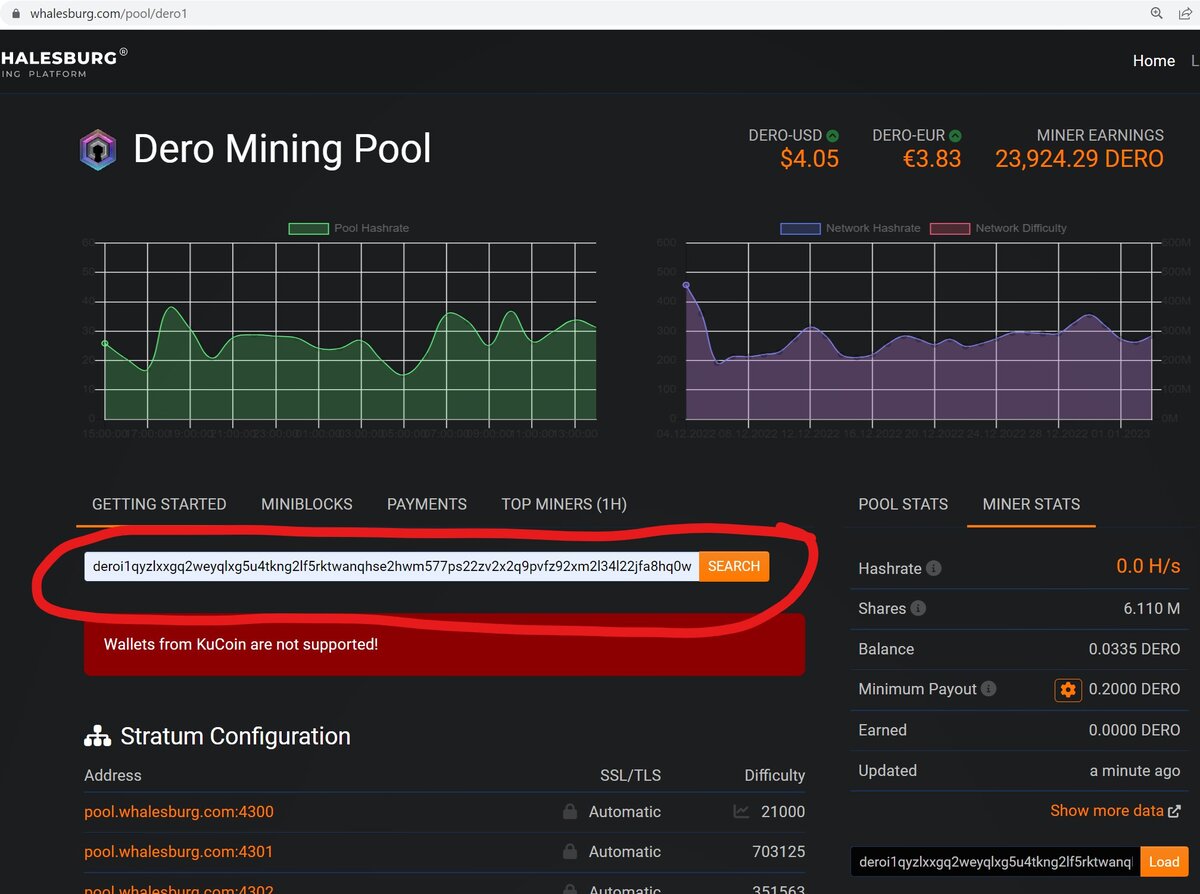Click the 'a minute ago' updated value
1200x894 pixels.
pyautogui.click(x=1135, y=770)
